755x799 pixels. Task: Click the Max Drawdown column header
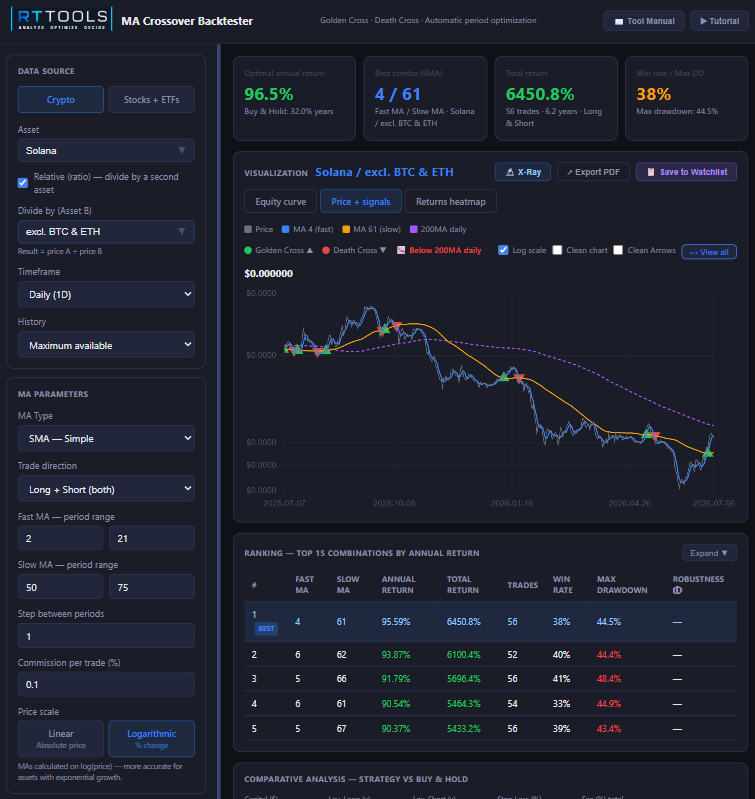tap(622, 585)
